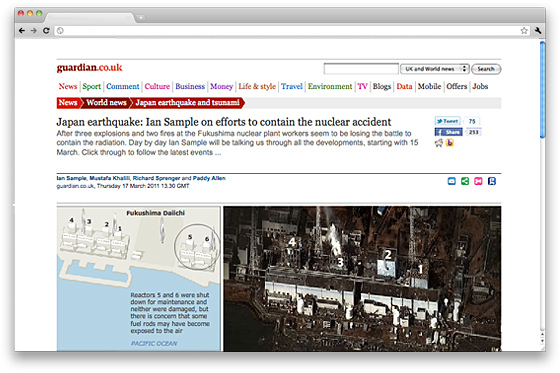The height and width of the screenshot is (373, 560).
Task: Open the Travel section
Action: [x=292, y=86]
